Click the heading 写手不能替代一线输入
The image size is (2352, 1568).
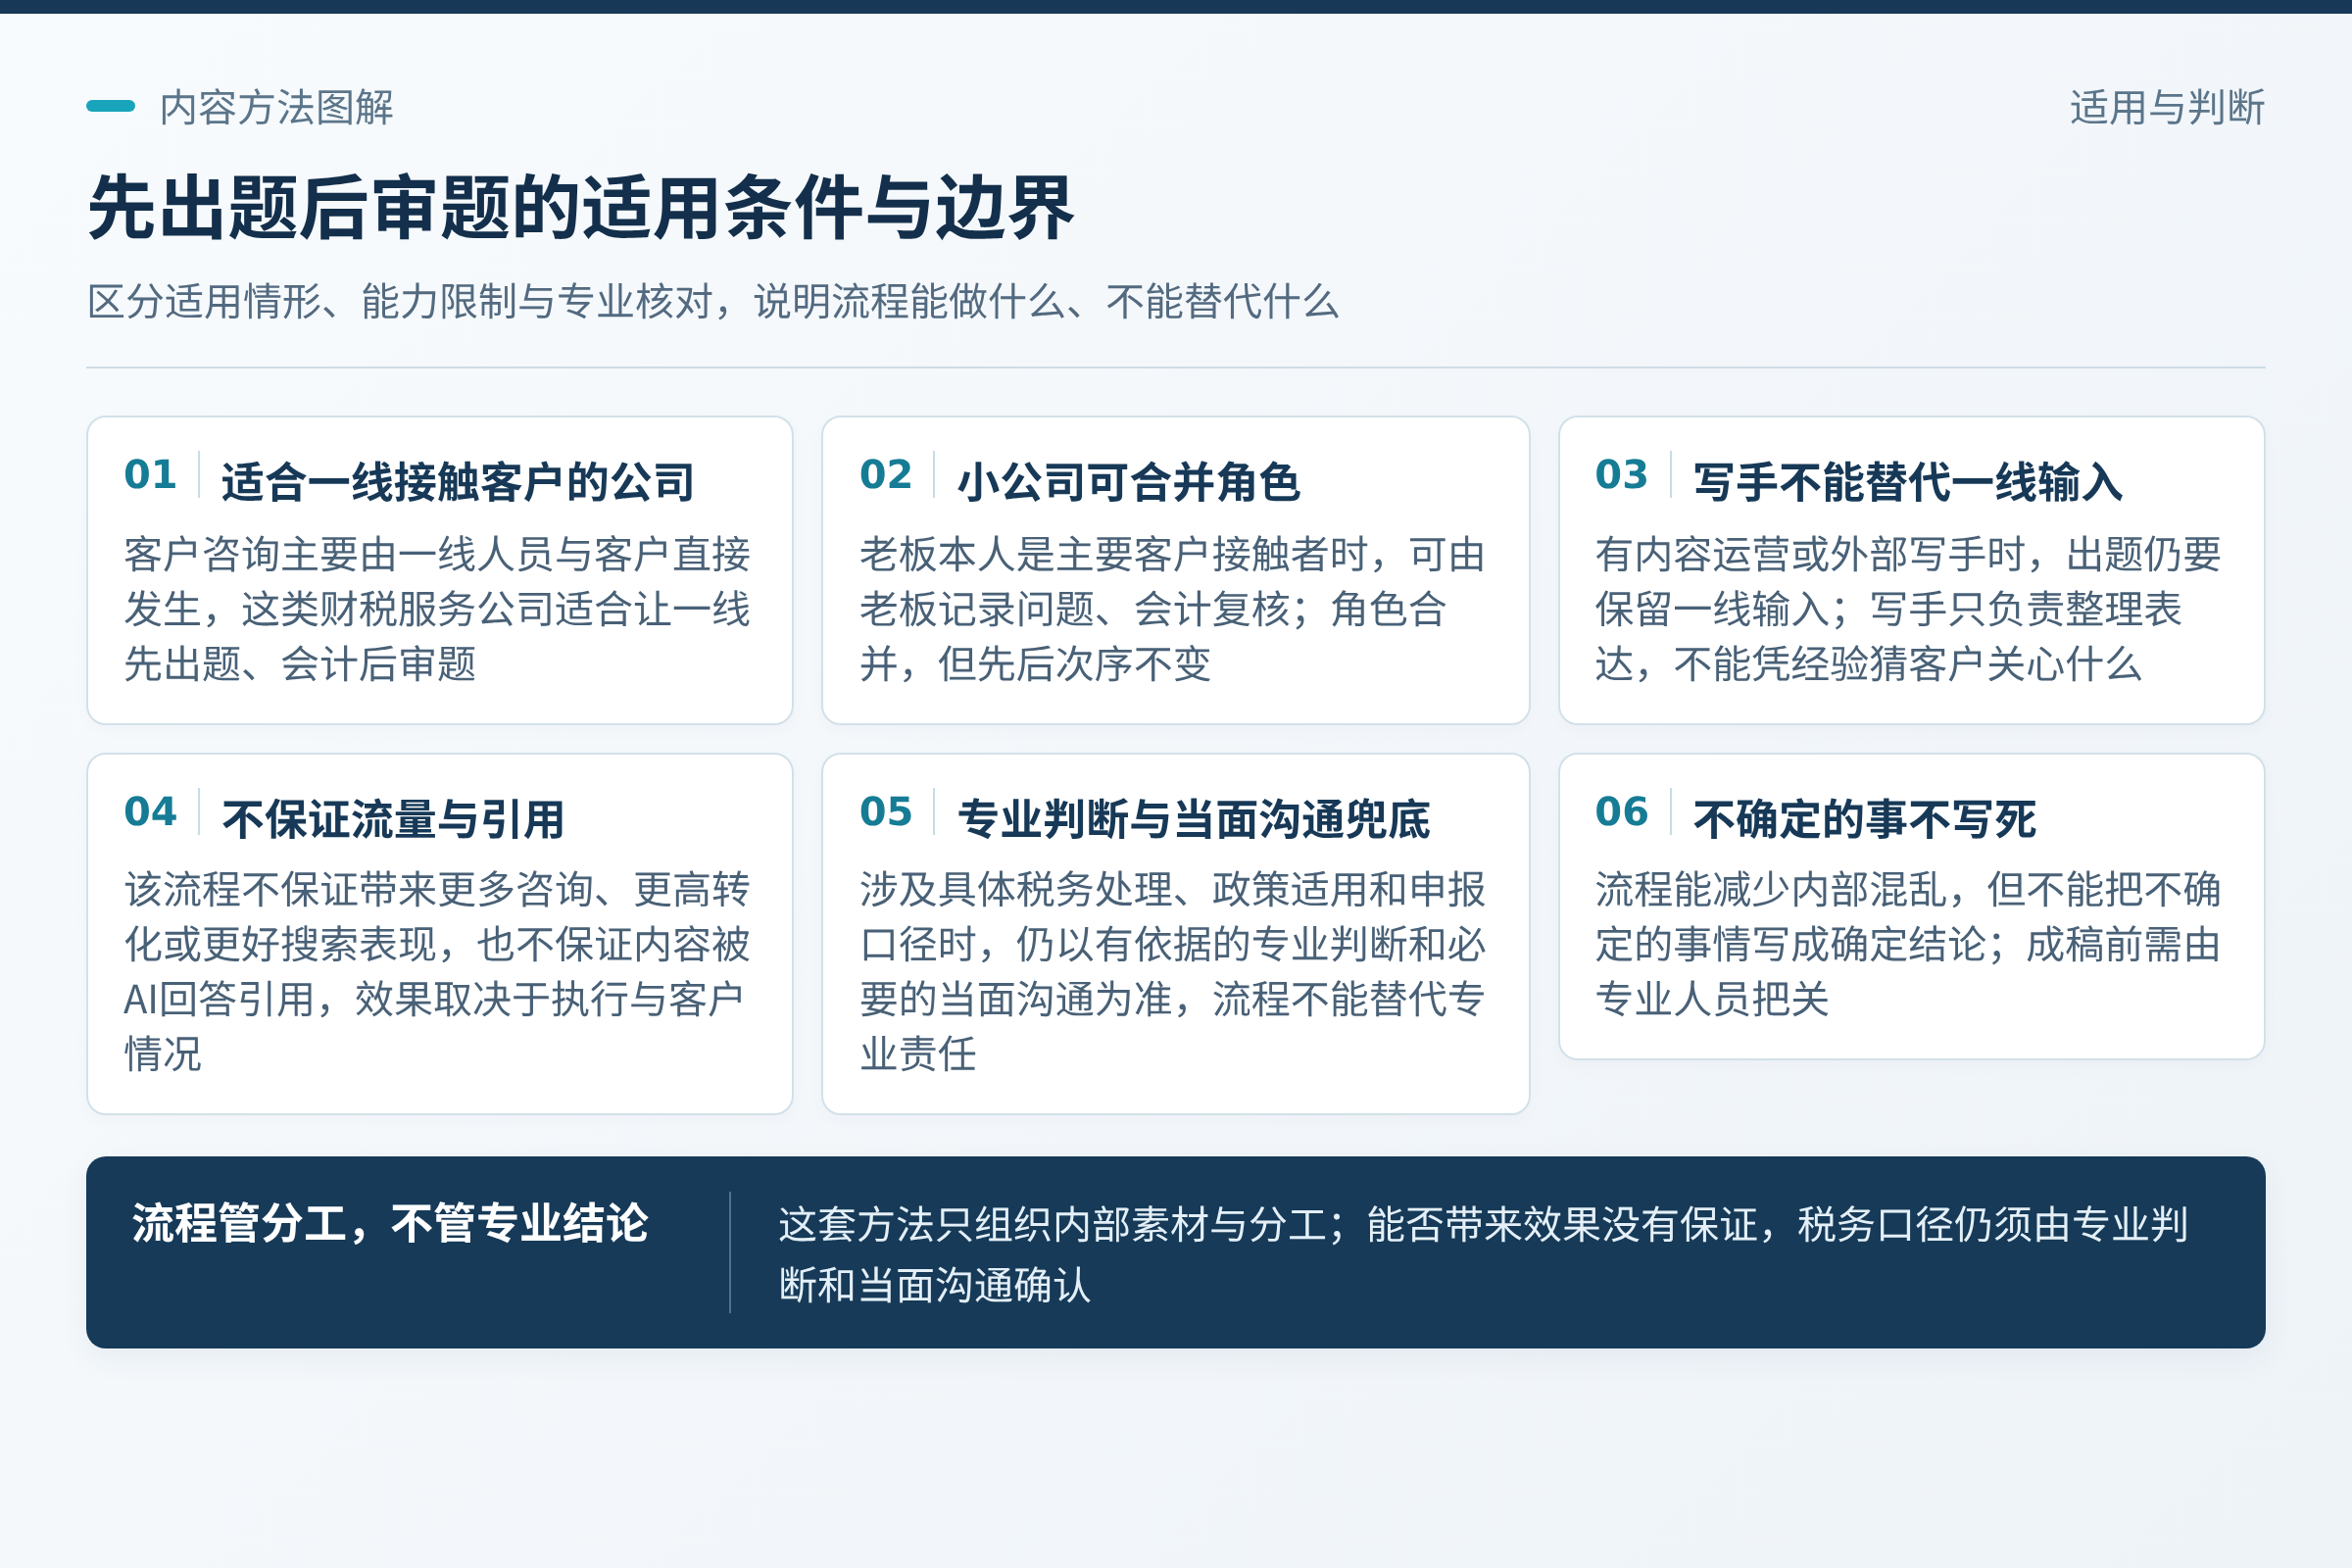tap(1908, 482)
